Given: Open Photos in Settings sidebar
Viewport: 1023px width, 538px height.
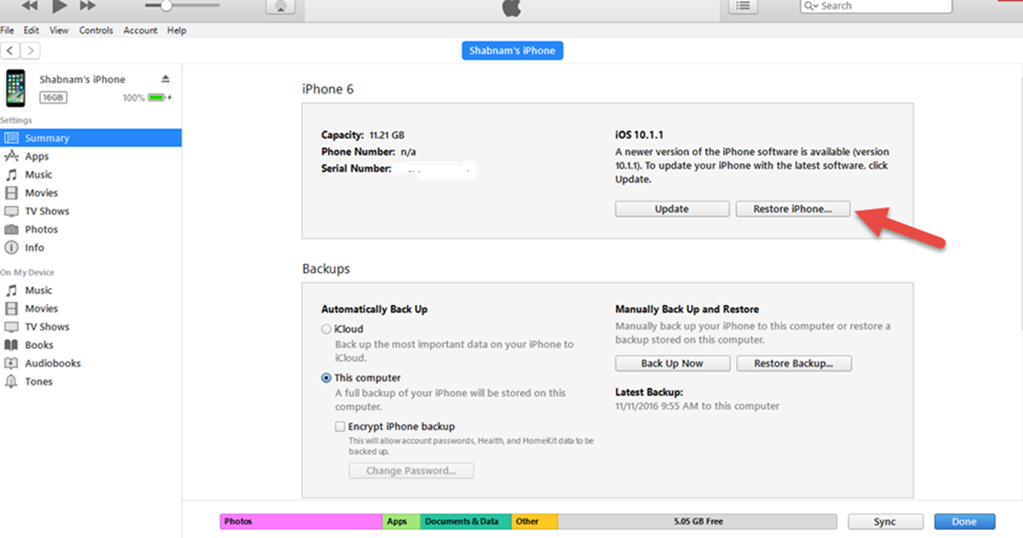Looking at the screenshot, I should 91,229.
